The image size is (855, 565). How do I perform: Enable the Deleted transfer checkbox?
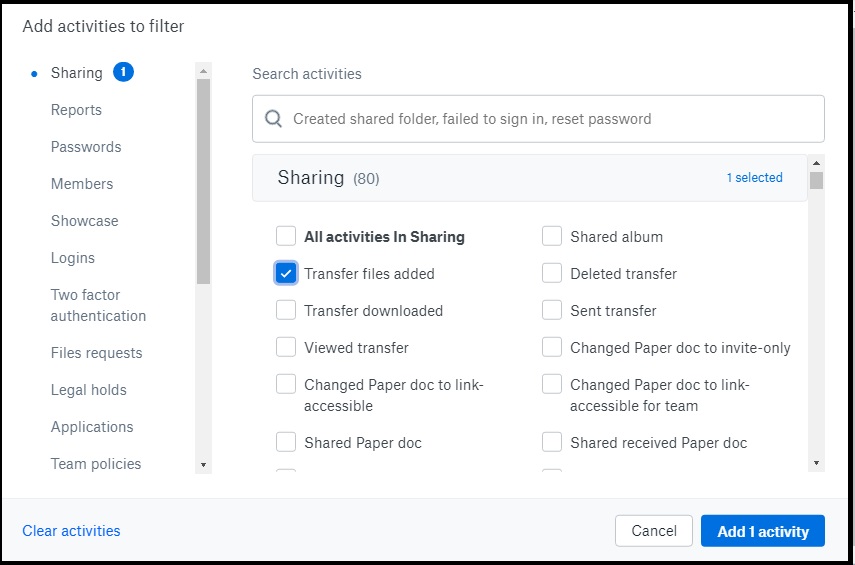552,273
